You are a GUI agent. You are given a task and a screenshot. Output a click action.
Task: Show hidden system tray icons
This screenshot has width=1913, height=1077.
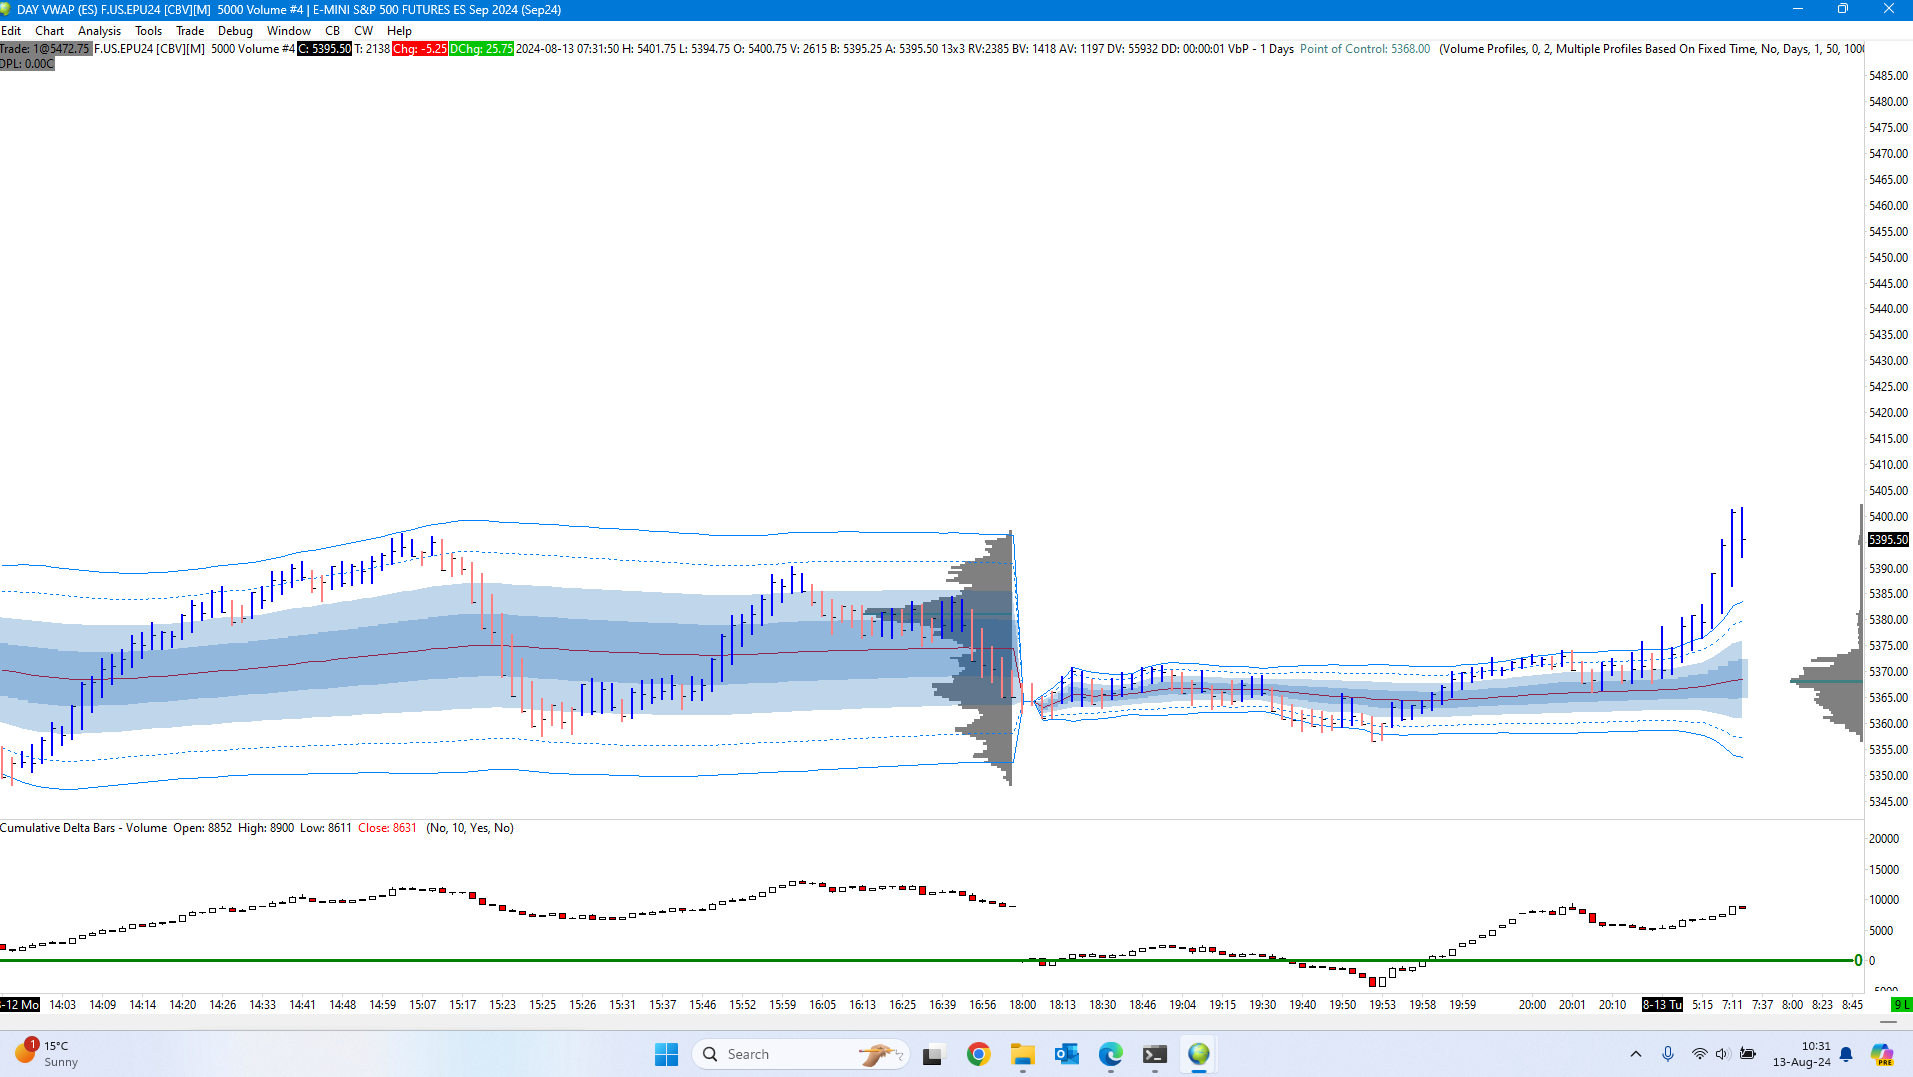tap(1636, 1054)
